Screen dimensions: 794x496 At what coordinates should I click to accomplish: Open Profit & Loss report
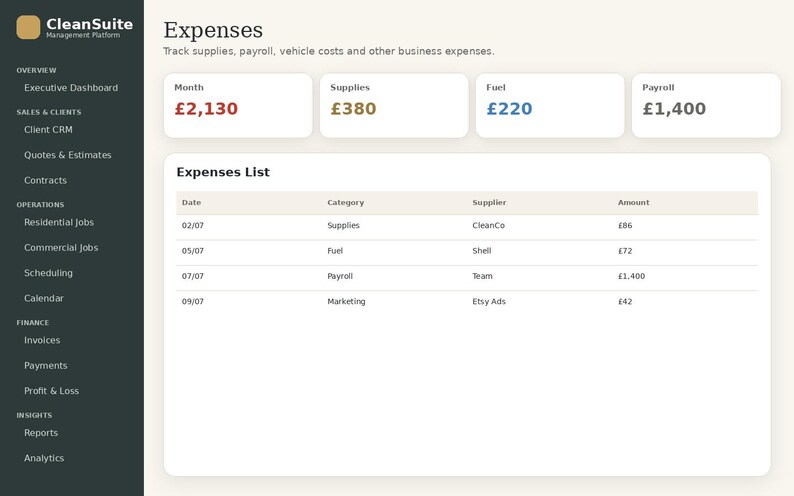point(51,391)
